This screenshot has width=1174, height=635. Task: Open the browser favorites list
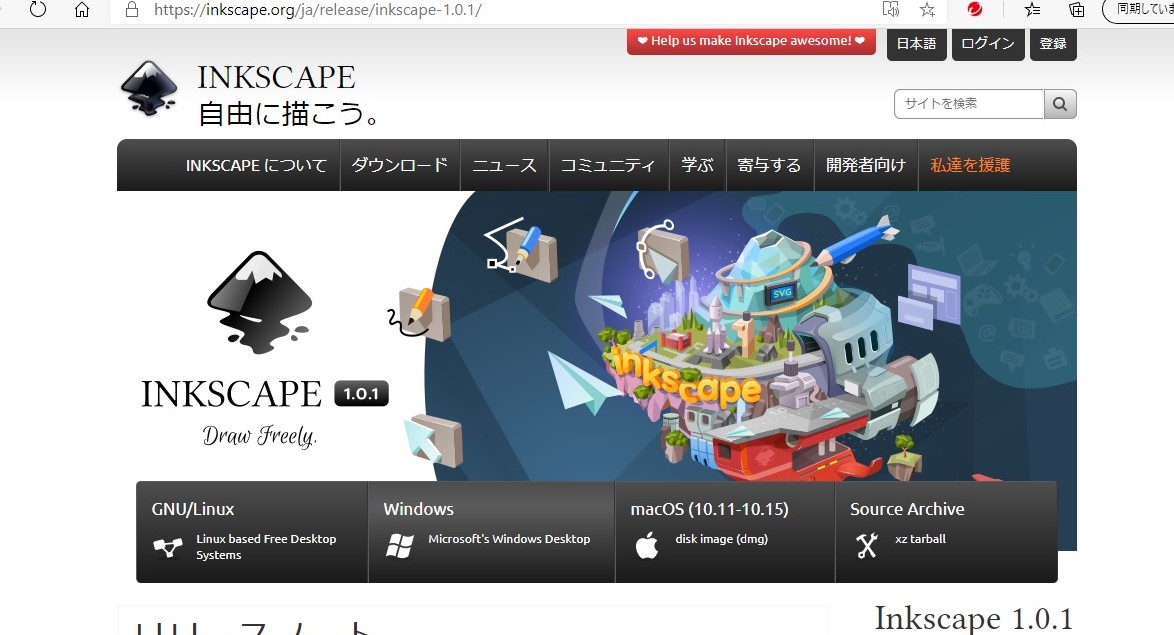click(x=1032, y=10)
